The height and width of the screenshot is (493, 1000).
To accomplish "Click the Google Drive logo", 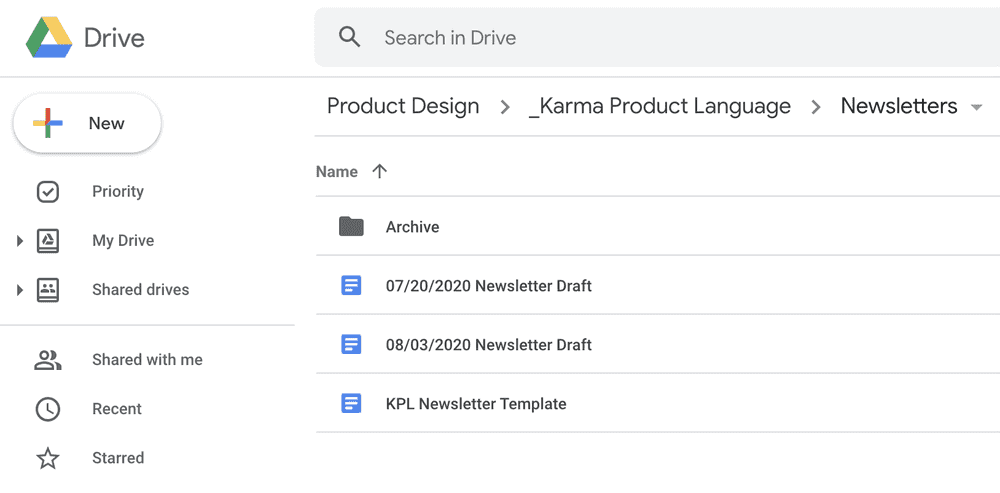I will [48, 38].
